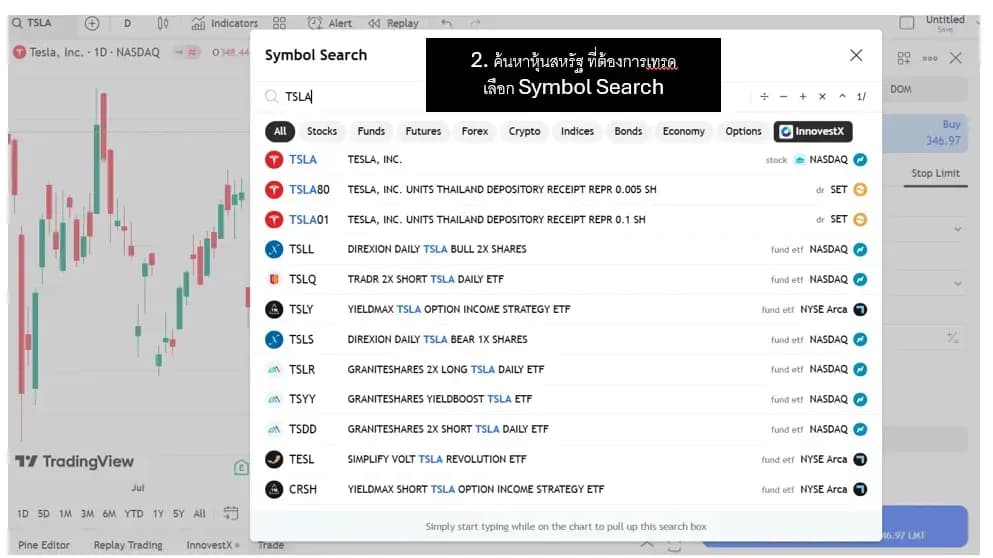Screen dimensions: 993x558
Task: Filter results by Indices
Action: click(x=577, y=131)
